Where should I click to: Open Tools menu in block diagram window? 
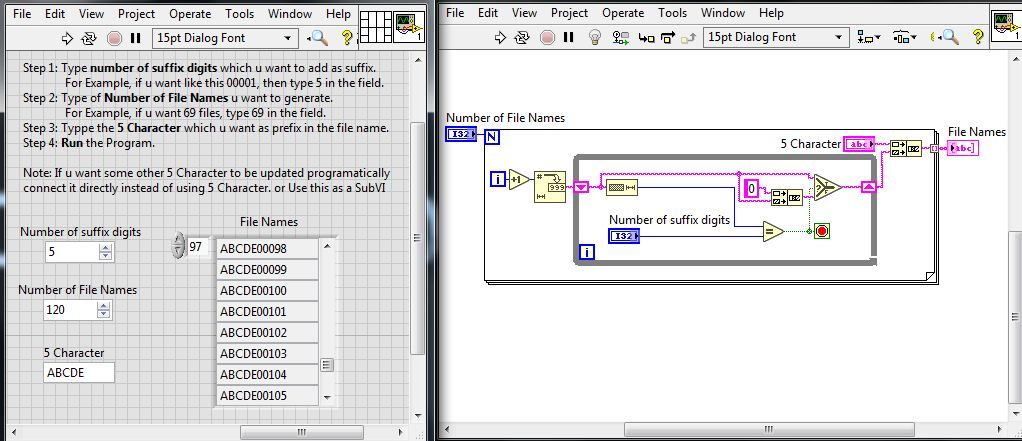pyautogui.click(x=672, y=13)
